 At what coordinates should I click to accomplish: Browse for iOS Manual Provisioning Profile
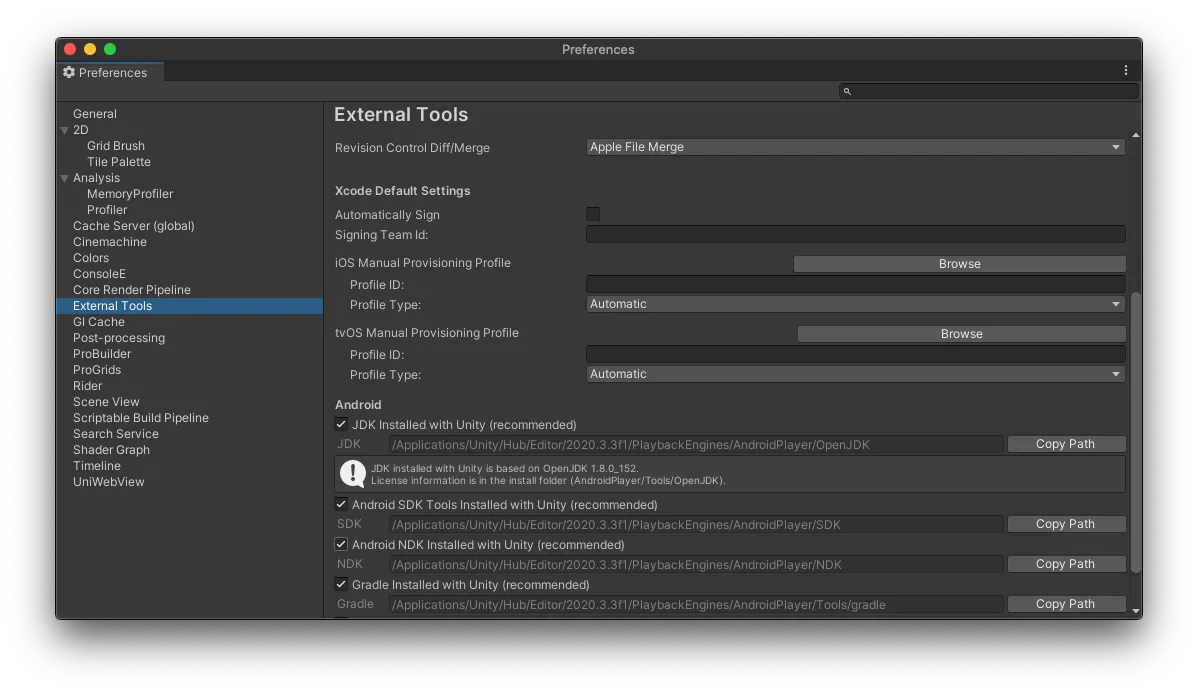[x=960, y=264]
